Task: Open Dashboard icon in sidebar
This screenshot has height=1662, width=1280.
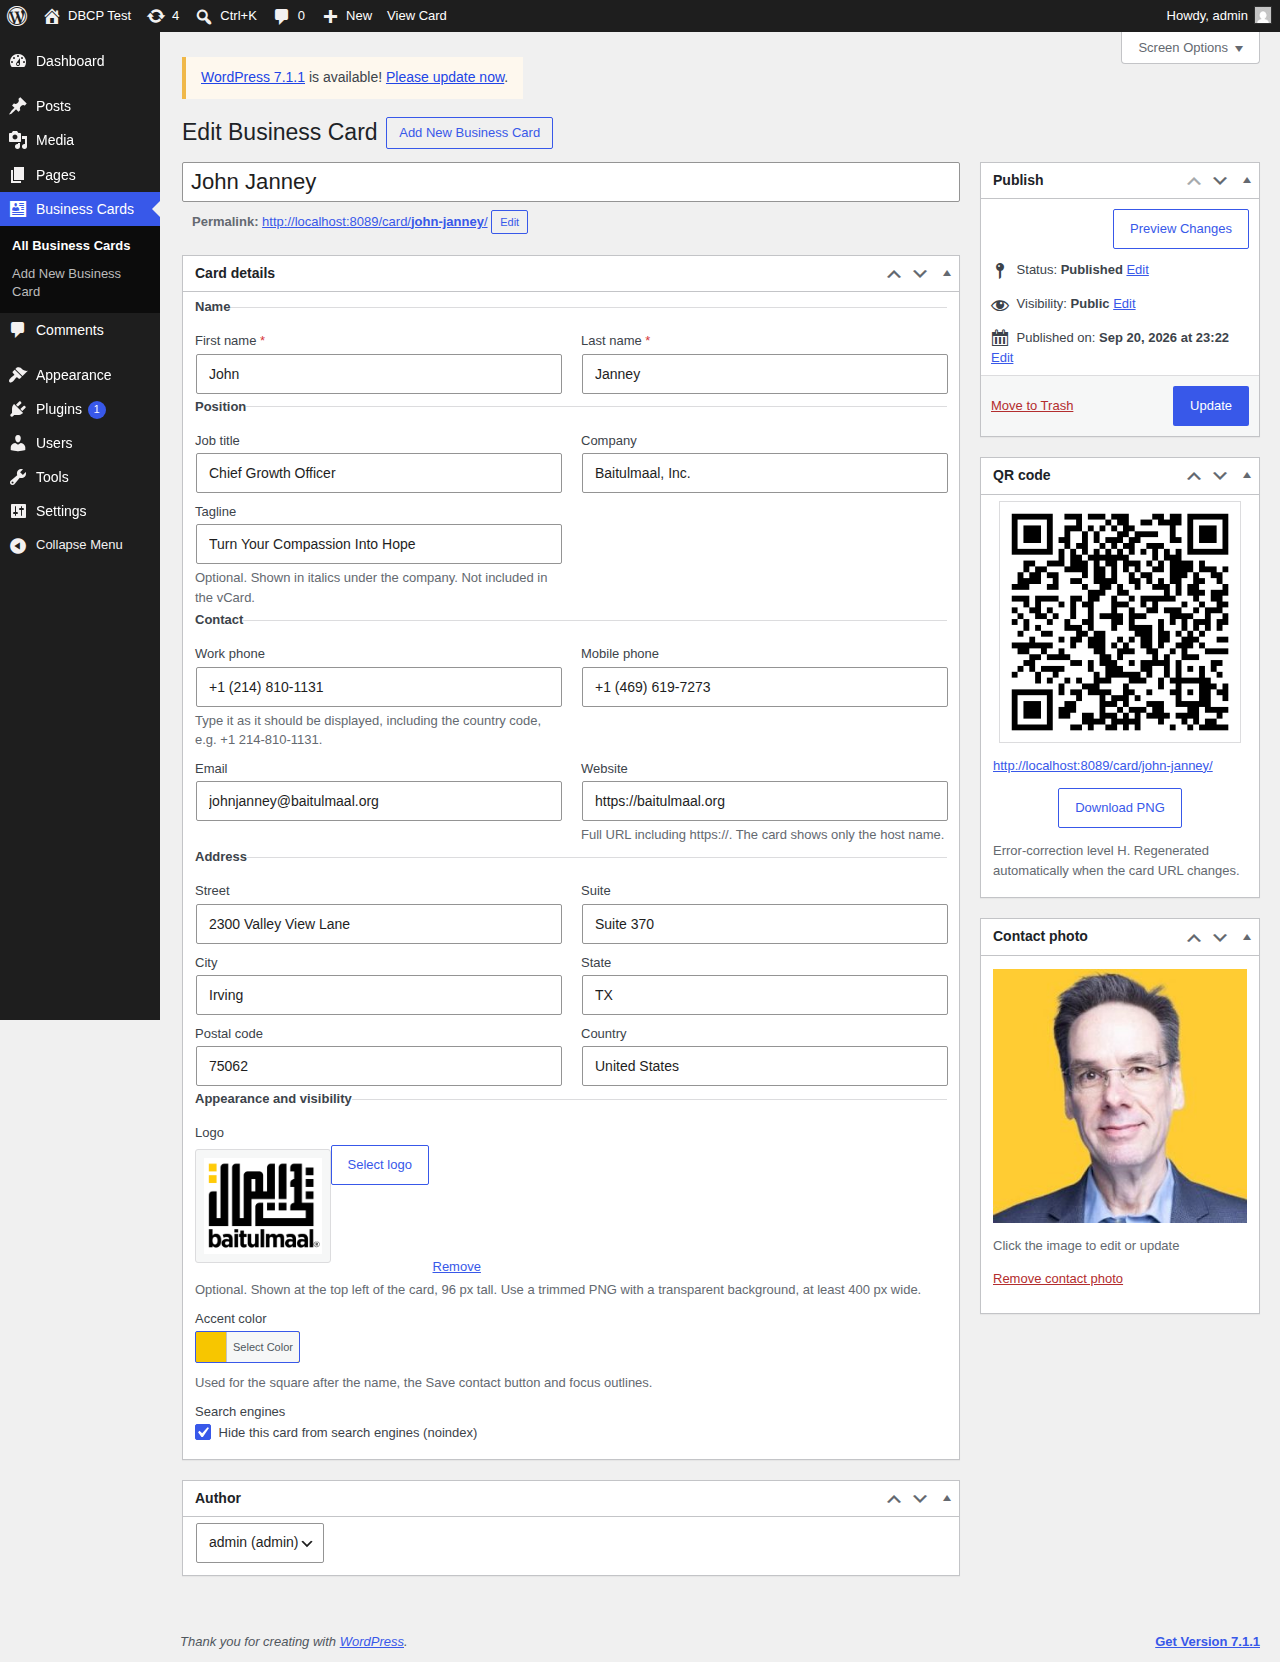Action: click(18, 61)
